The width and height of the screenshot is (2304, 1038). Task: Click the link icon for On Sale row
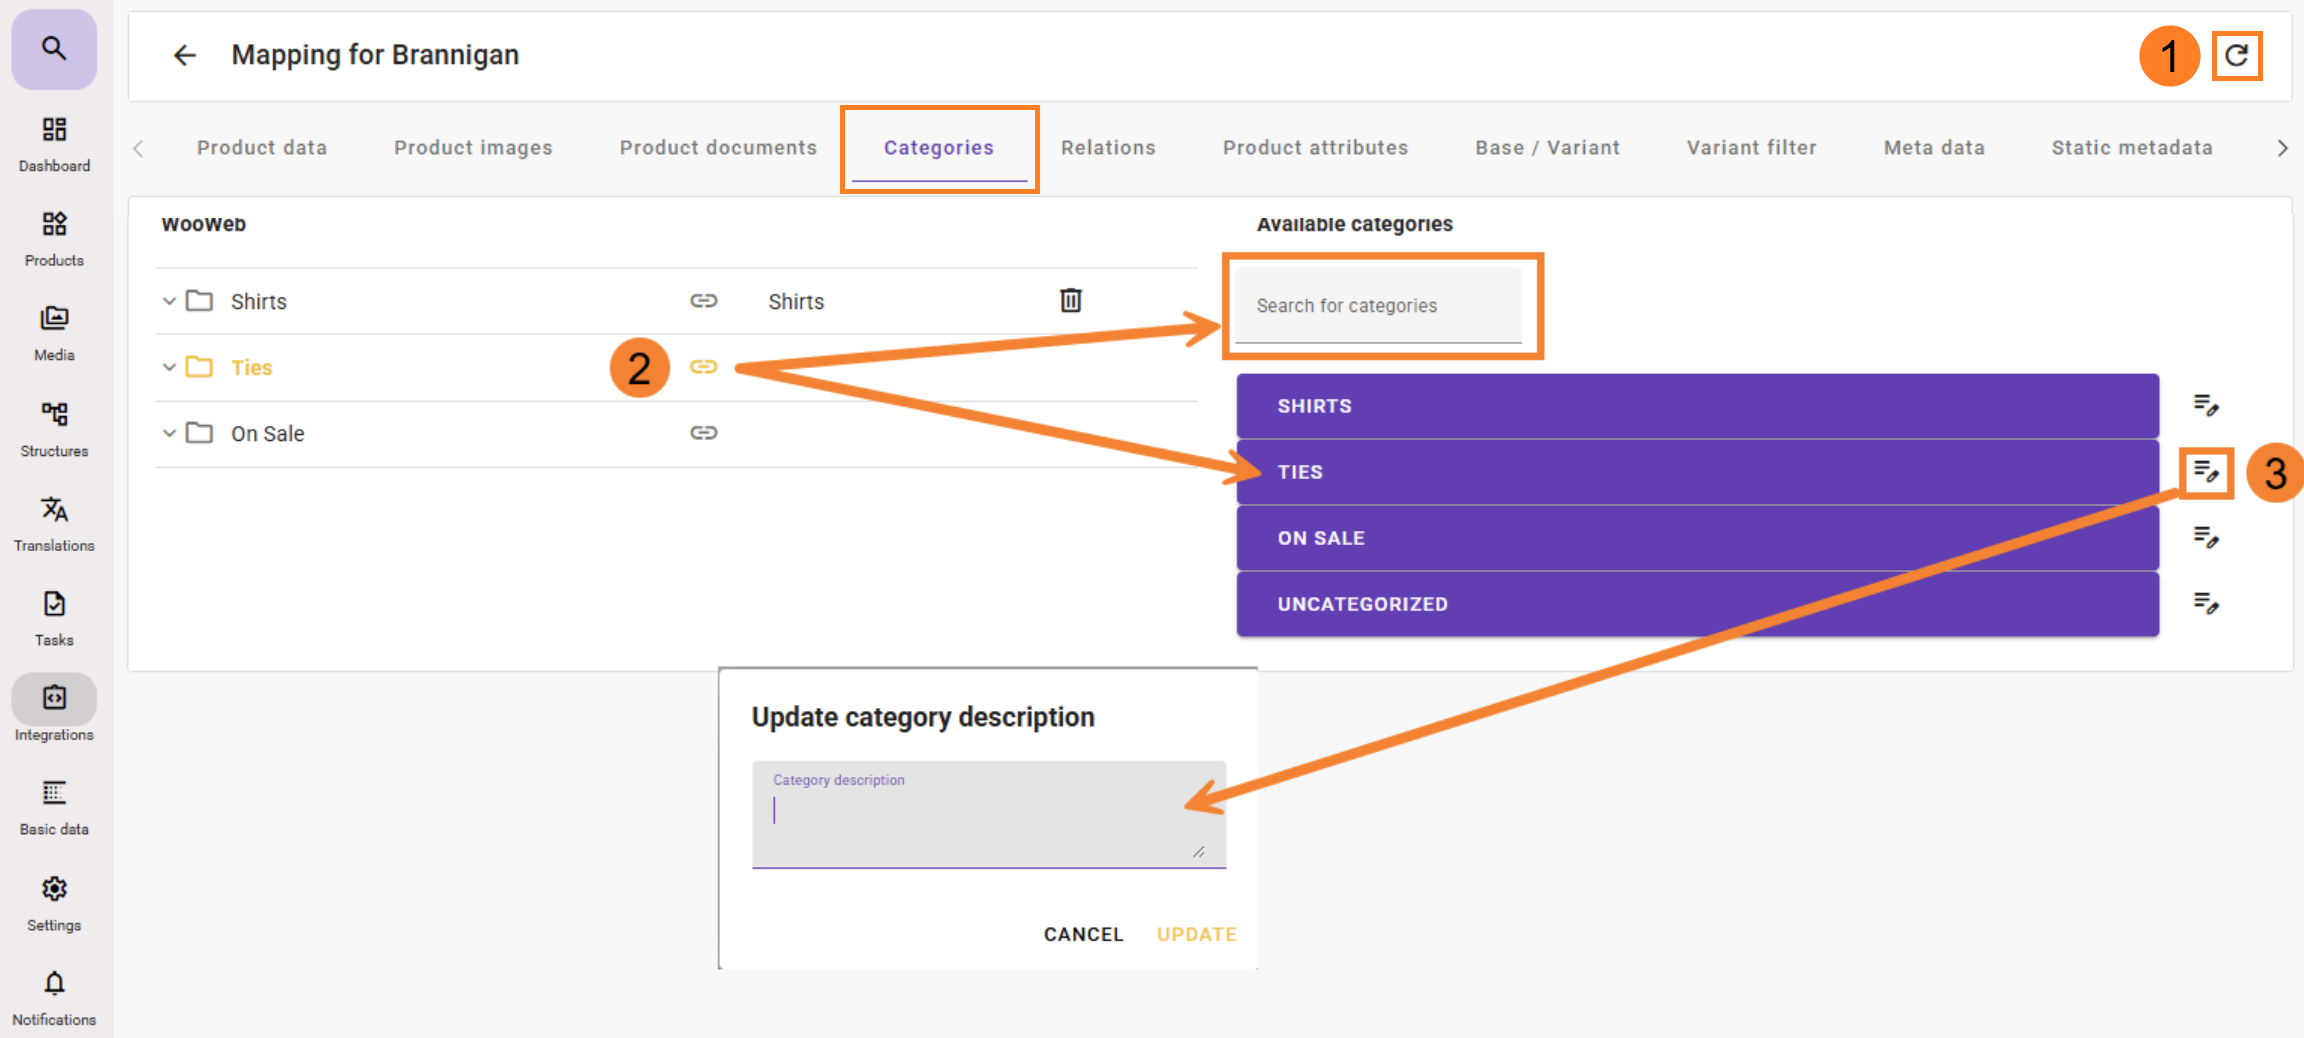pyautogui.click(x=704, y=433)
